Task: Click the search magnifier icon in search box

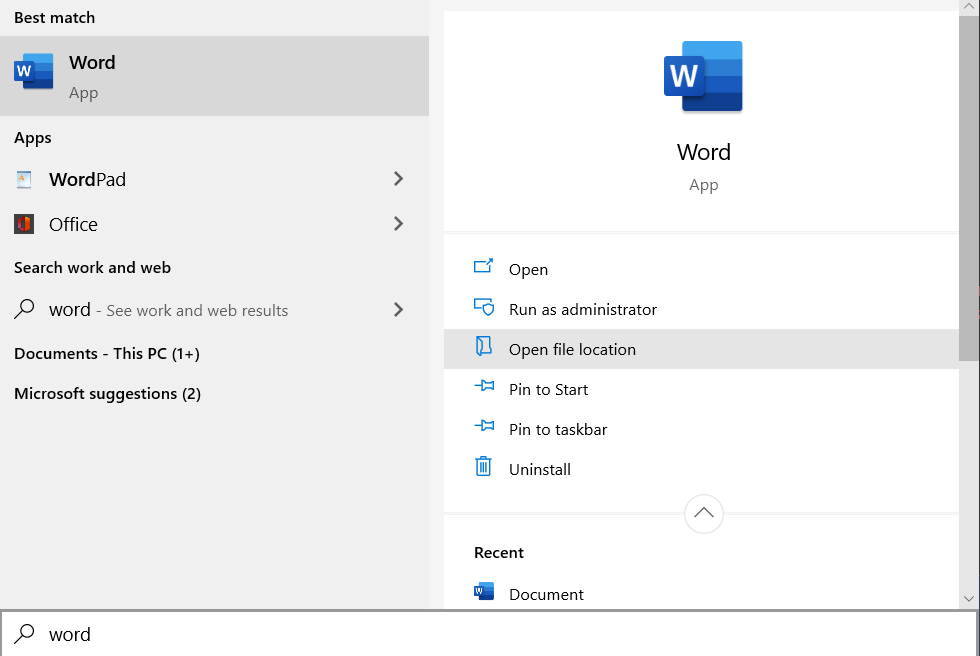Action: (x=24, y=634)
